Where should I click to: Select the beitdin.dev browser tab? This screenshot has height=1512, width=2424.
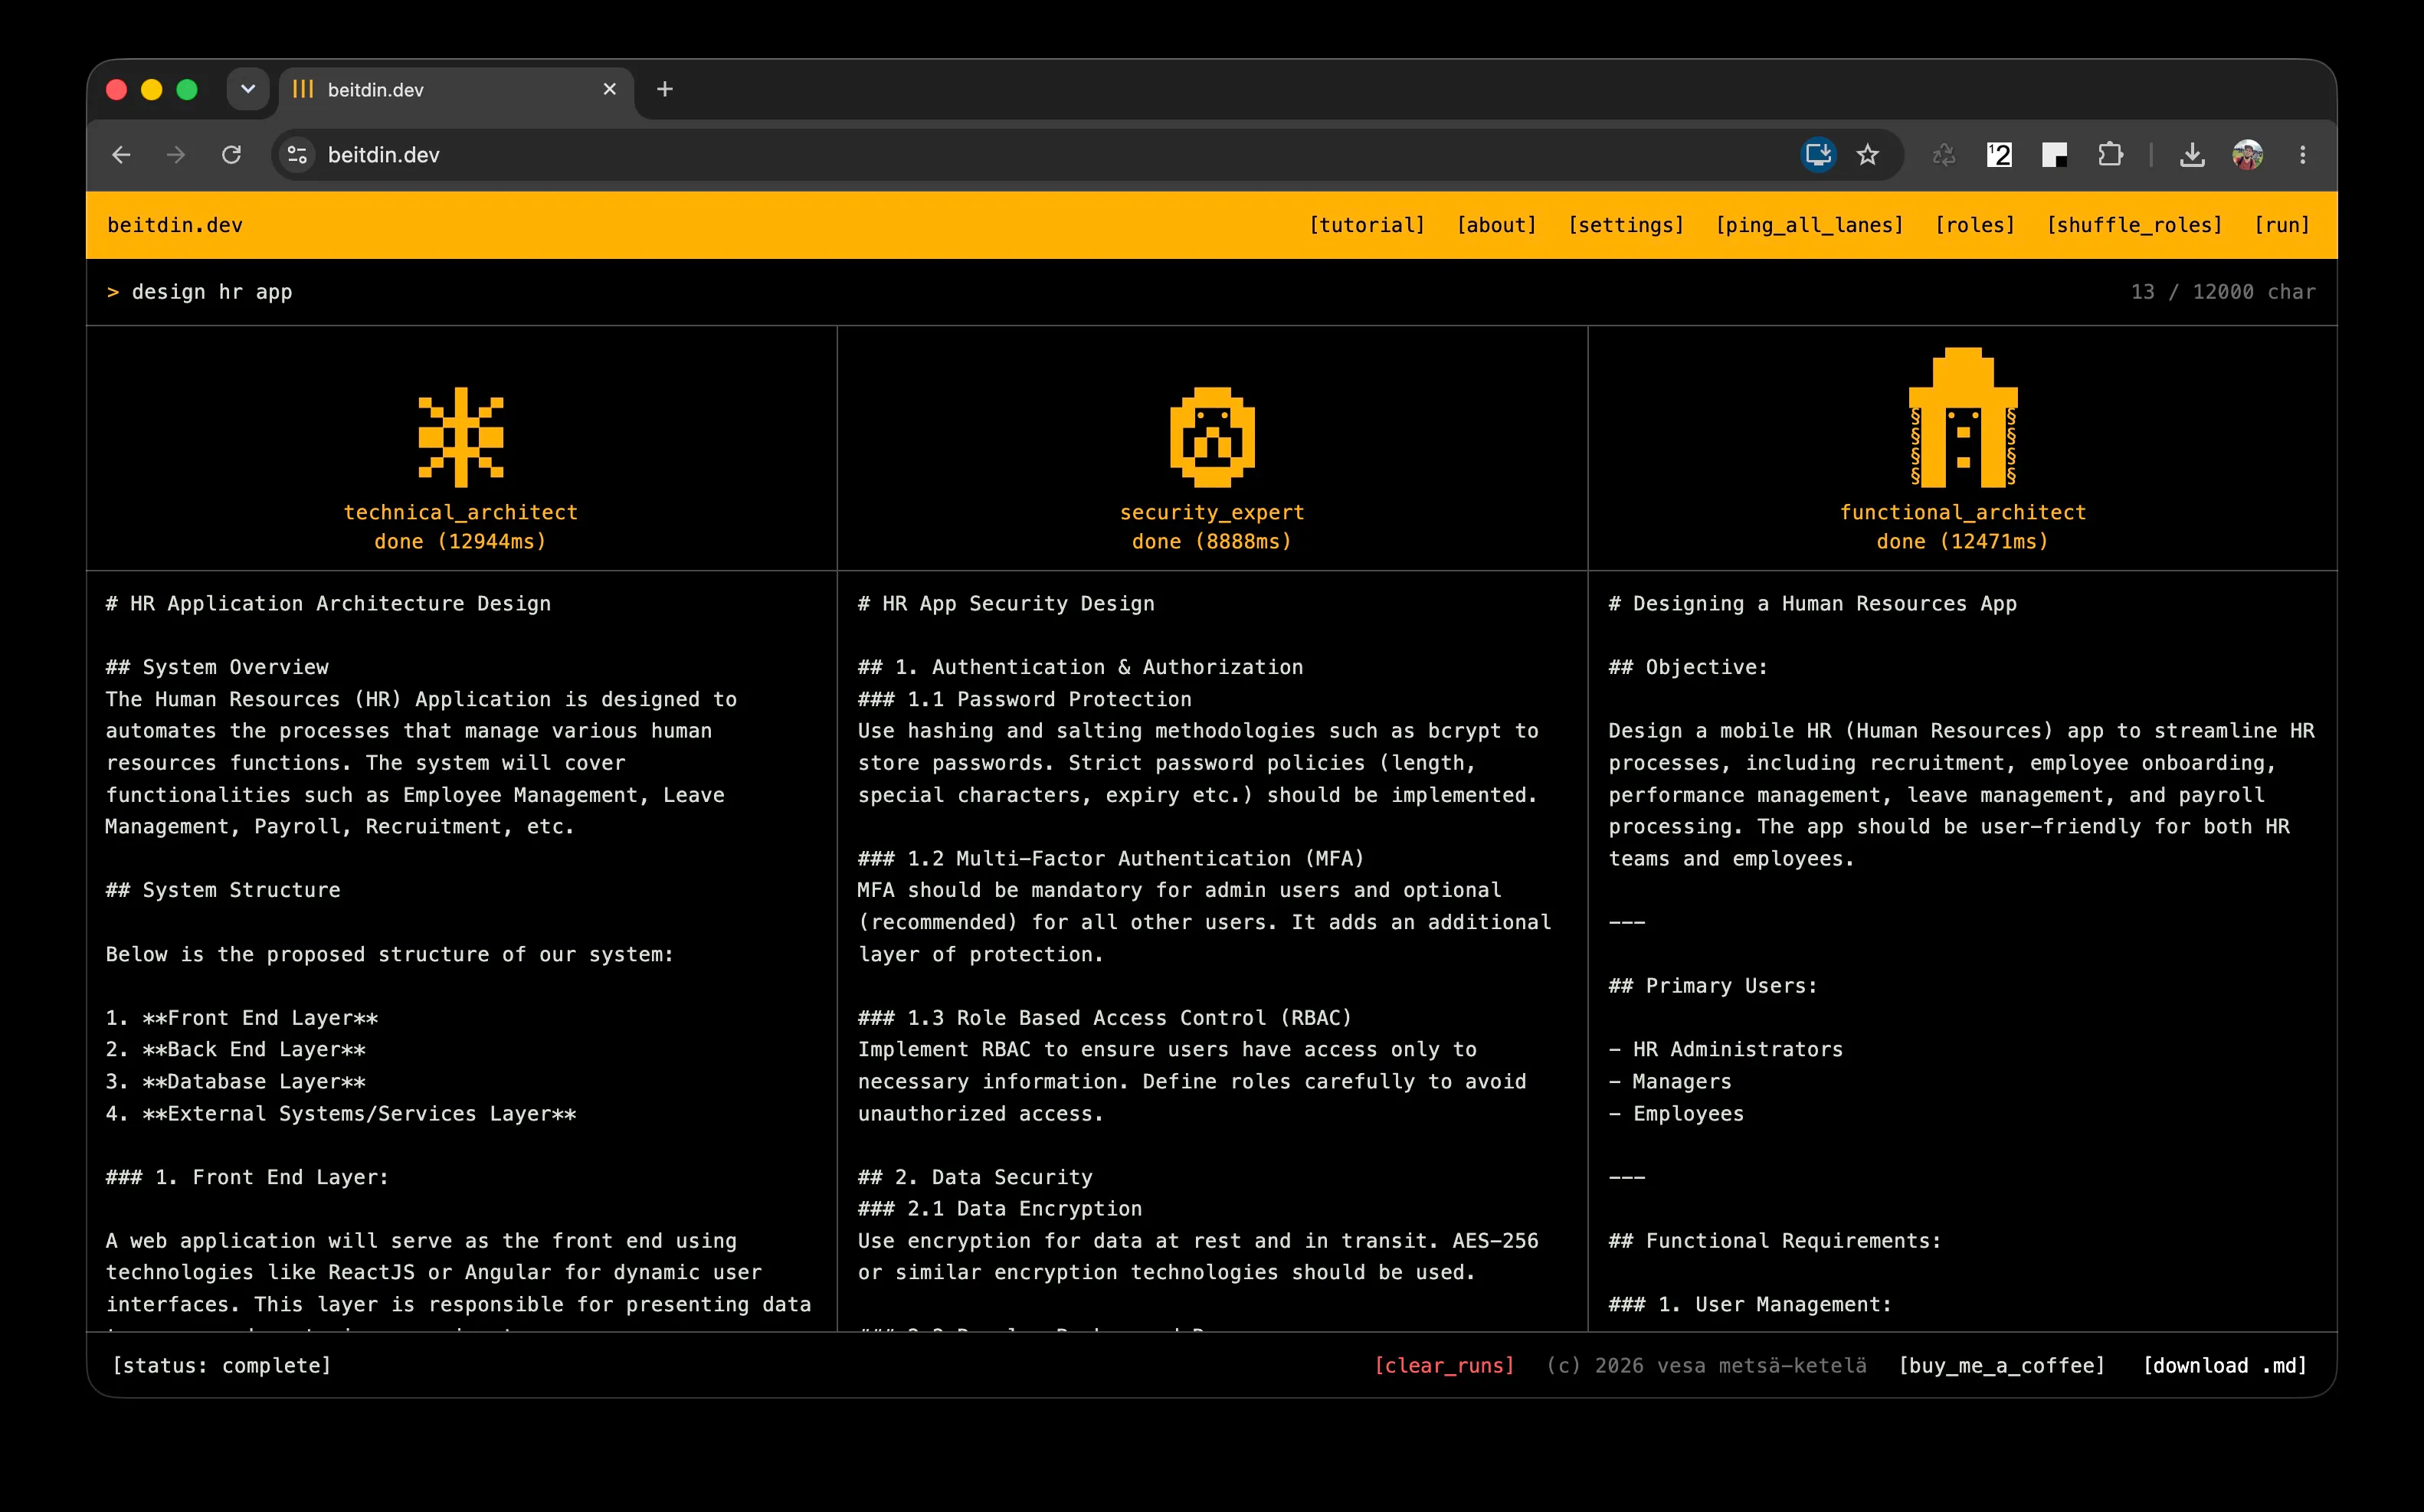coord(456,90)
